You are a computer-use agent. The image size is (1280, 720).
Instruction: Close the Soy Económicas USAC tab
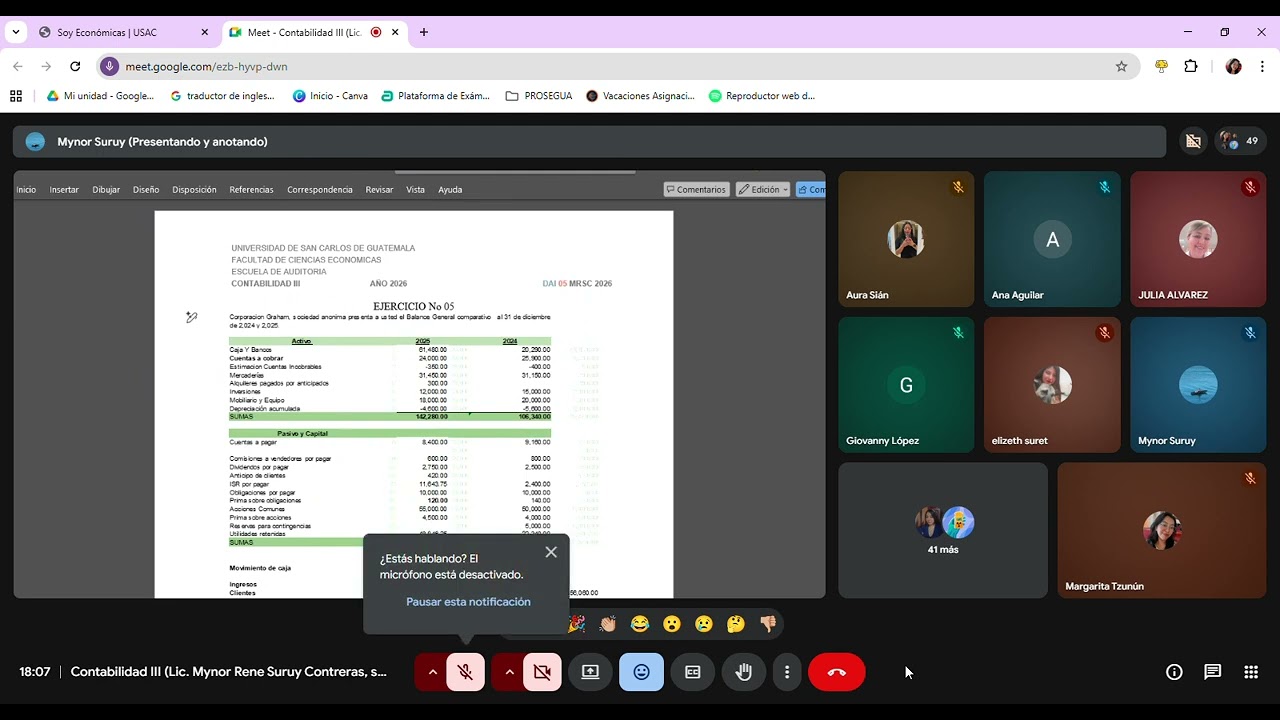(205, 32)
